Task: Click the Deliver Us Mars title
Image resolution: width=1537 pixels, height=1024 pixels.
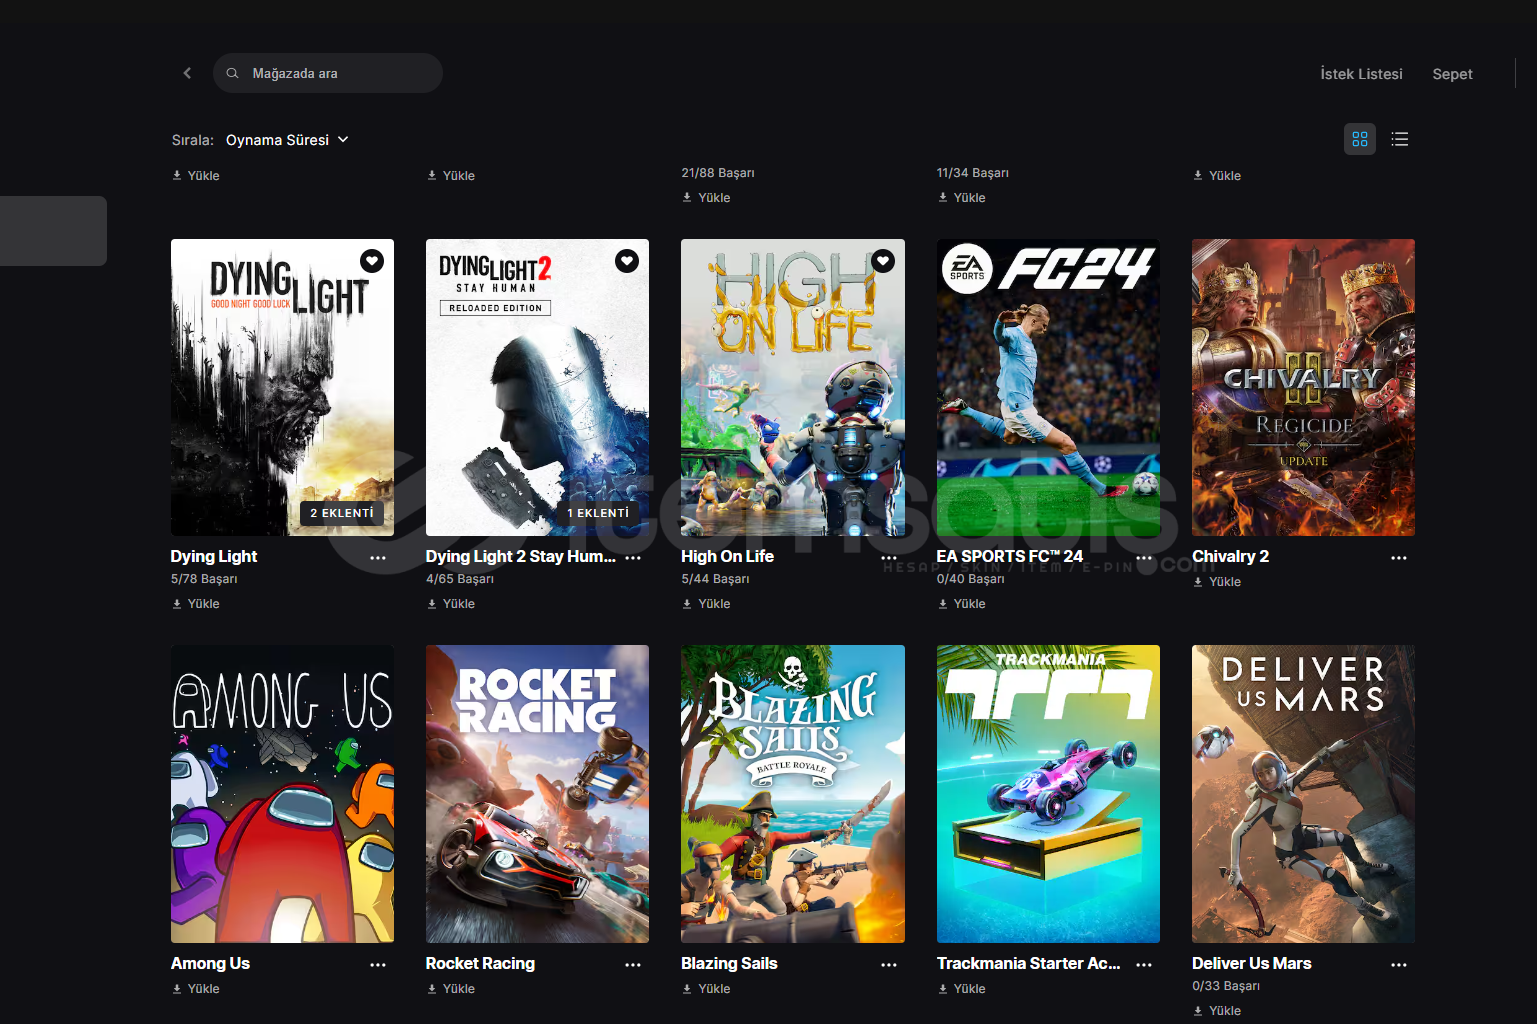Action: pyautogui.click(x=1251, y=963)
